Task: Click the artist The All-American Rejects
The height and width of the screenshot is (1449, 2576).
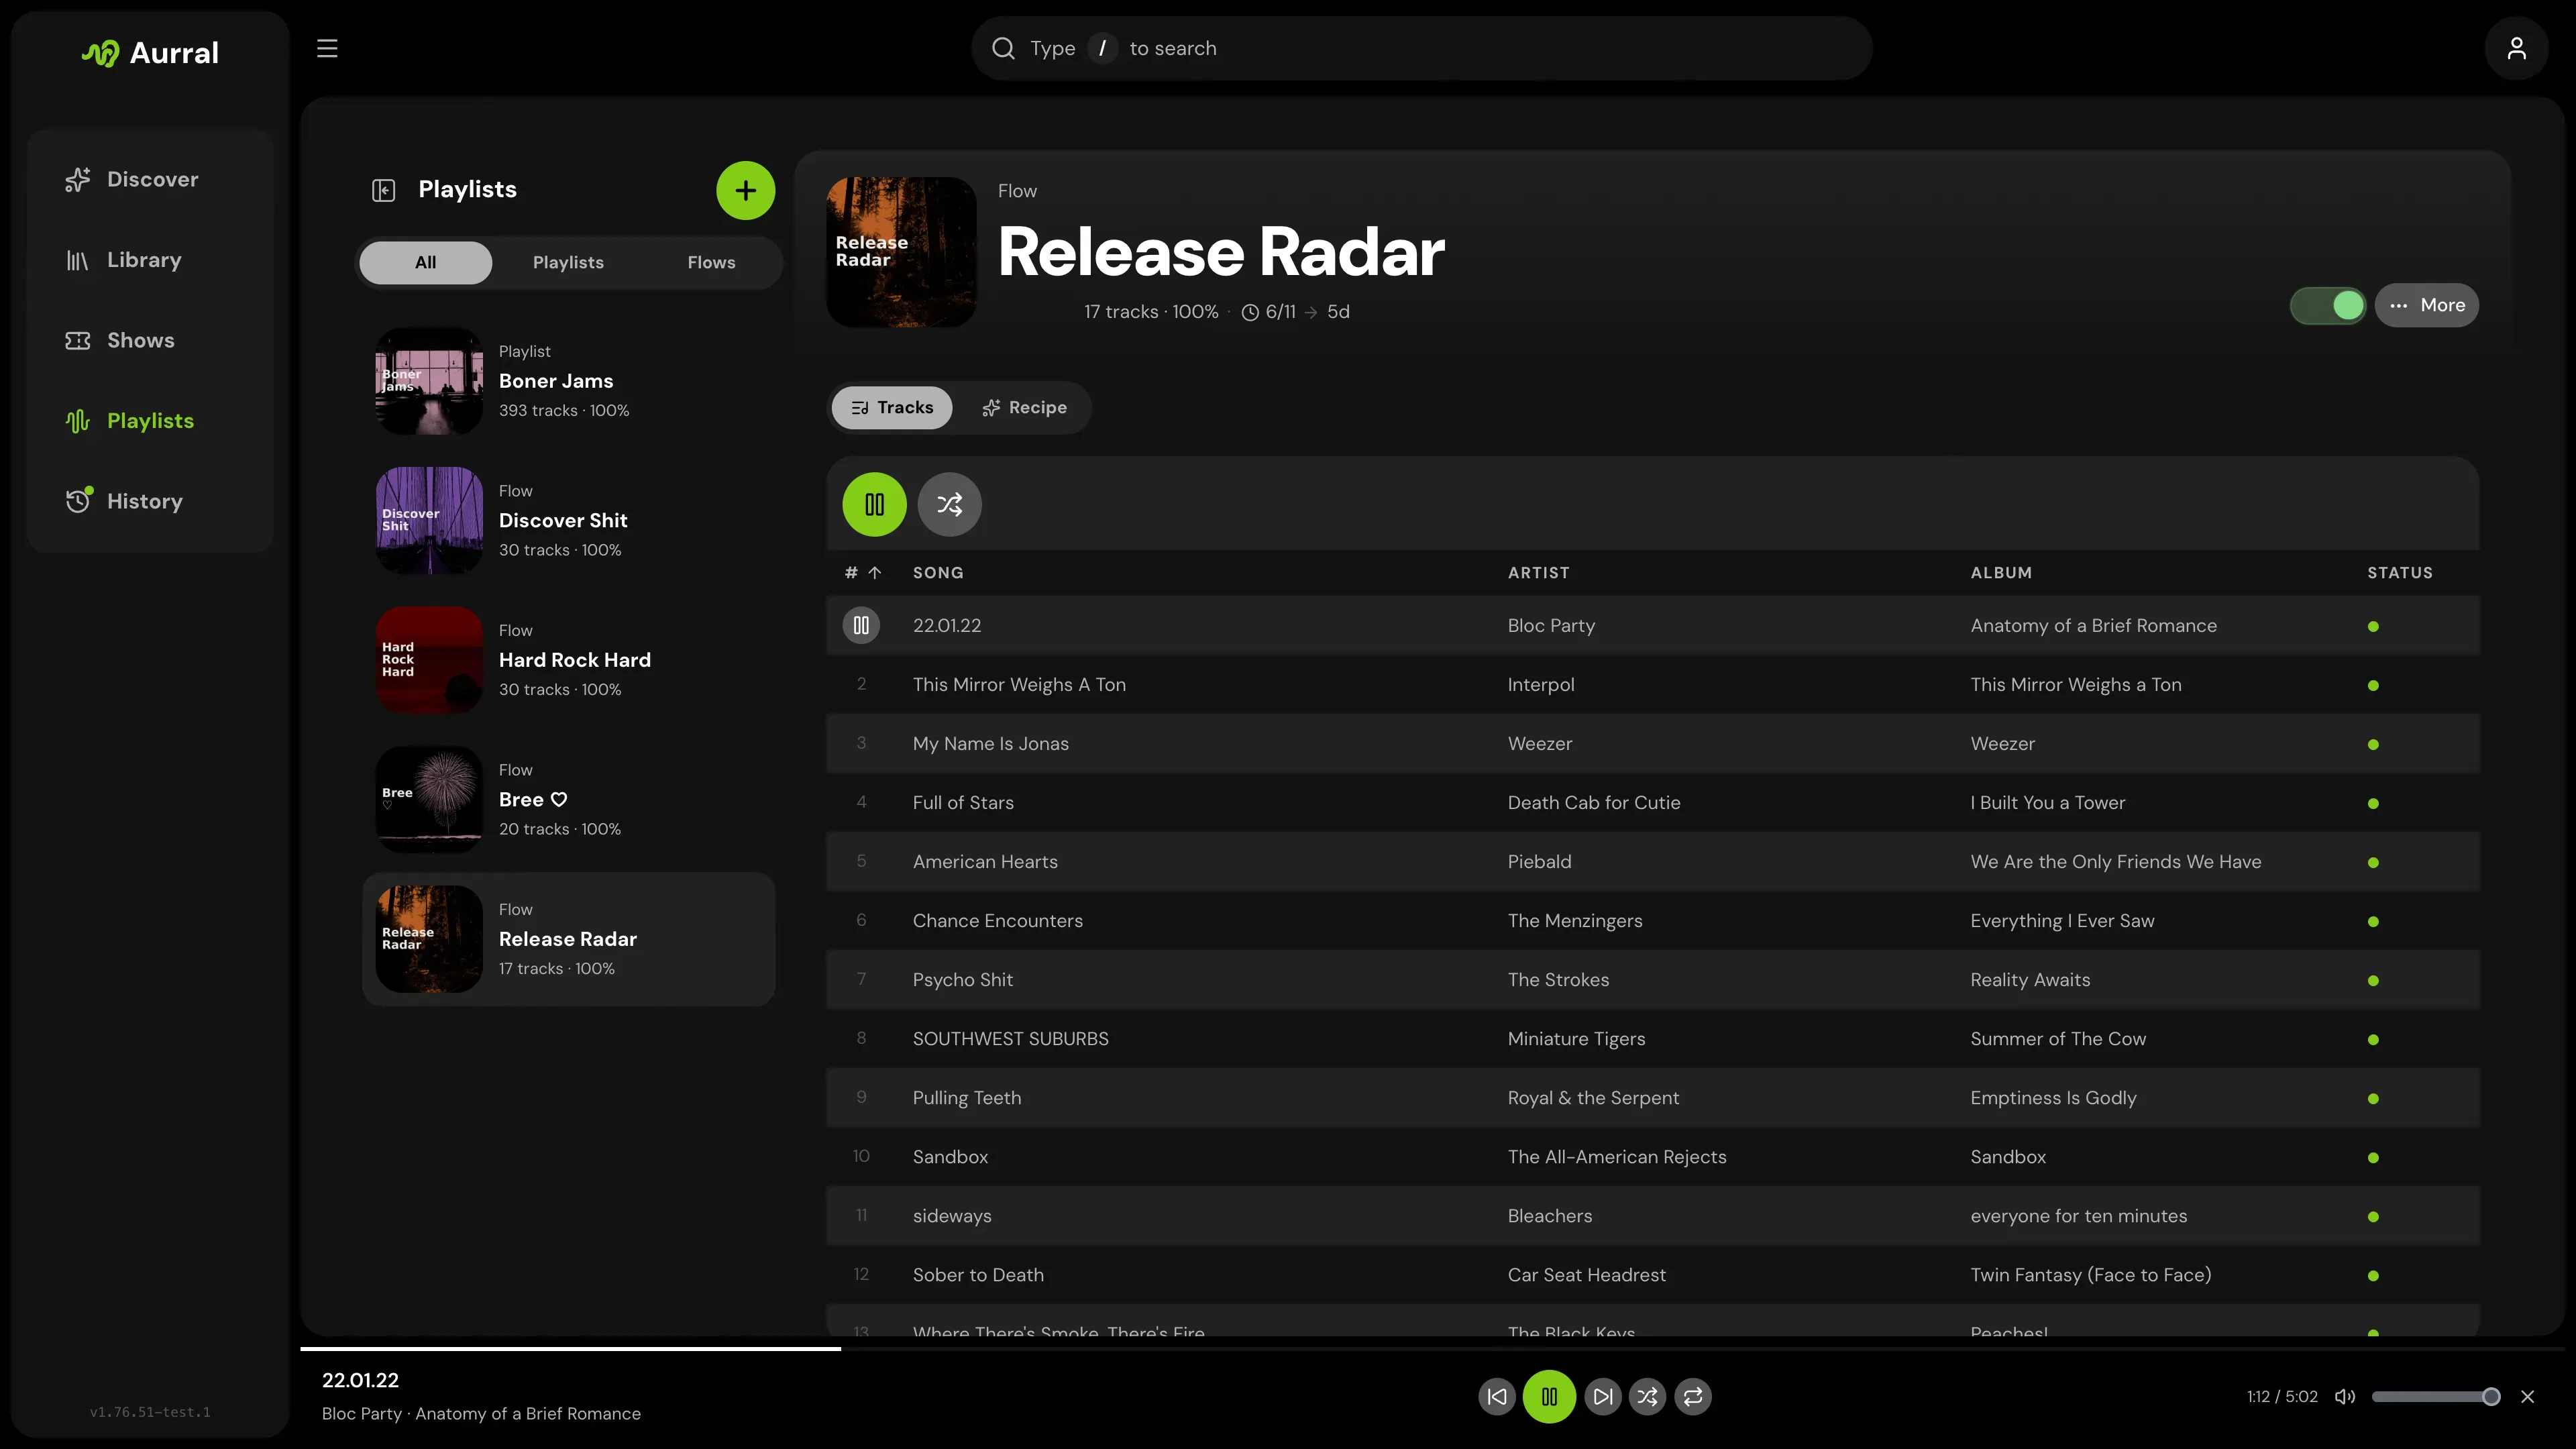Action: [x=1616, y=1156]
